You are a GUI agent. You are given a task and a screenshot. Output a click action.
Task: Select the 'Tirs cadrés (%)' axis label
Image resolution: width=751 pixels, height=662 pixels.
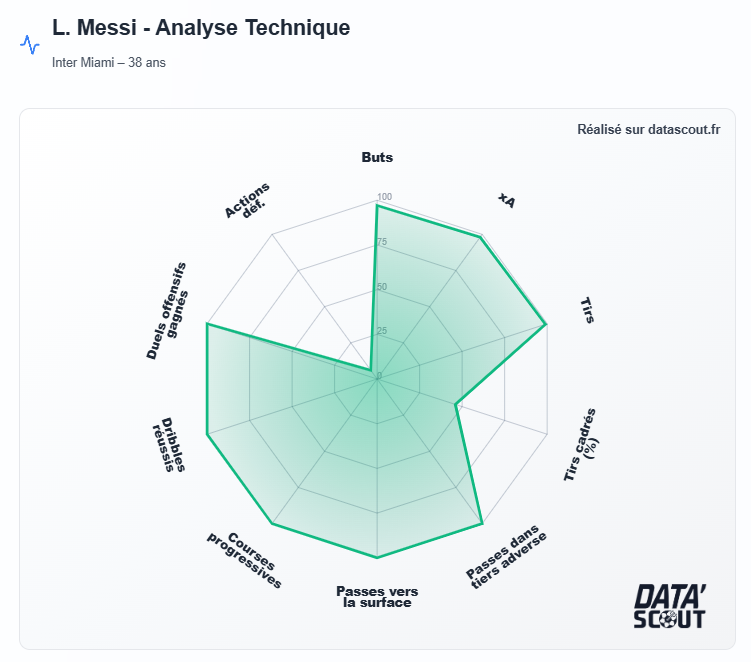581,445
